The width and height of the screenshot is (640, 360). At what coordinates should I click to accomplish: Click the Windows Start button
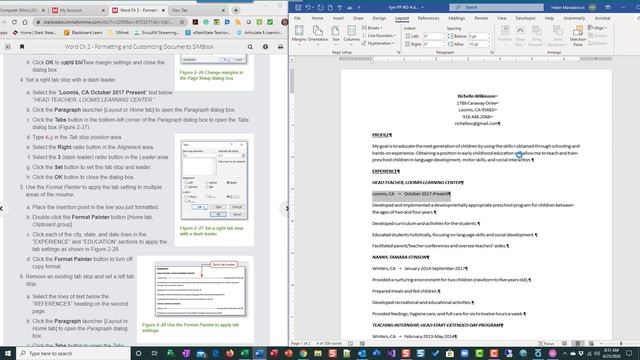pyautogui.click(x=8, y=353)
